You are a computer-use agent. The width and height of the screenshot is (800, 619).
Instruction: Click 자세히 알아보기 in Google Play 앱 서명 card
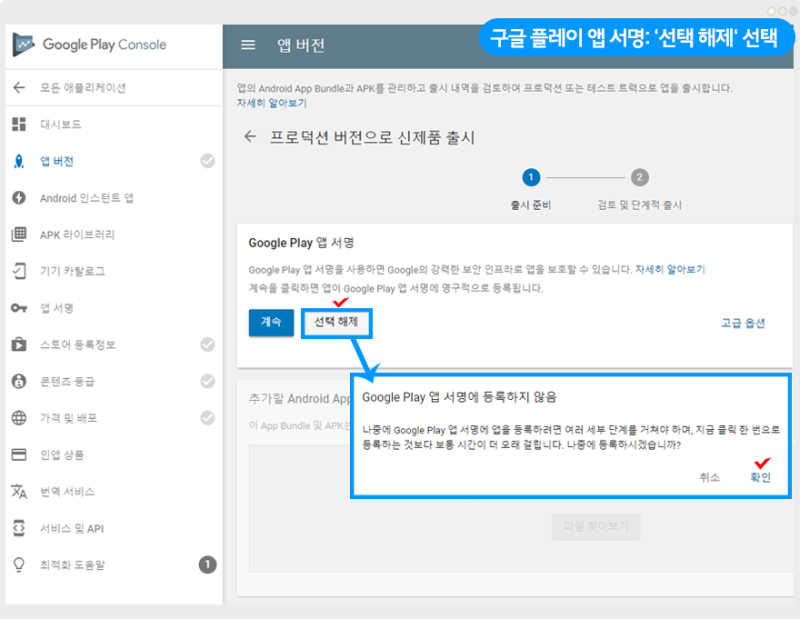tap(670, 269)
